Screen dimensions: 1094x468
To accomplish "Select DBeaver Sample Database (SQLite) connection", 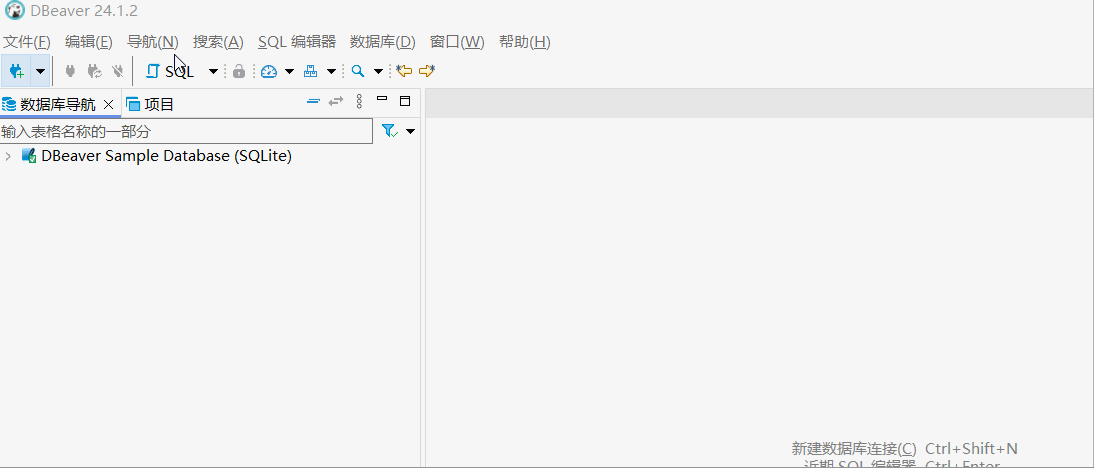I will coord(166,156).
